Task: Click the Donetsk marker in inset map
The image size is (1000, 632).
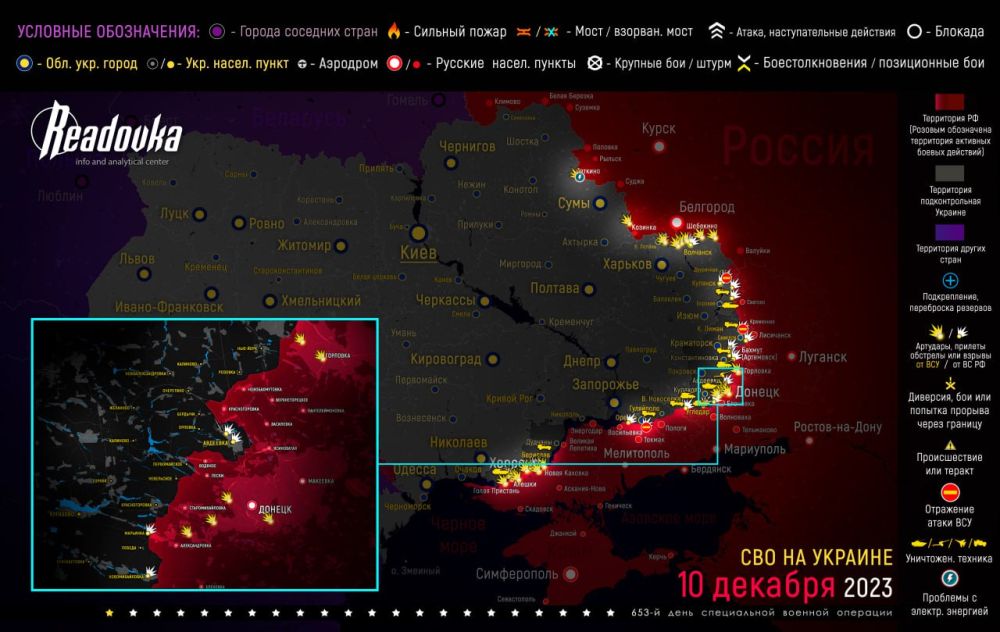Action: click(252, 506)
